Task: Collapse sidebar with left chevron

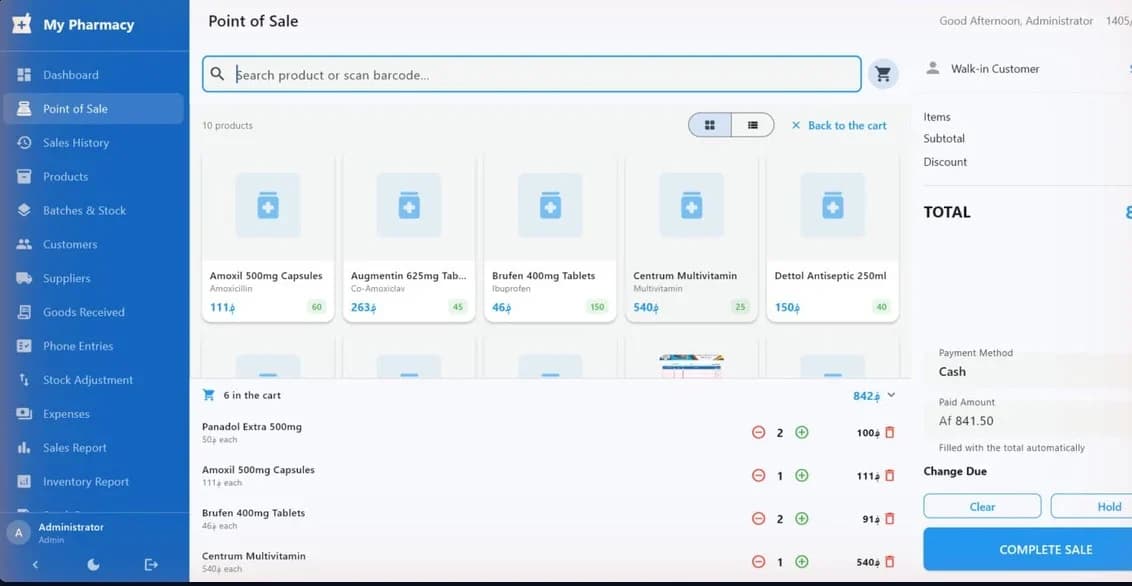Action: coord(35,564)
